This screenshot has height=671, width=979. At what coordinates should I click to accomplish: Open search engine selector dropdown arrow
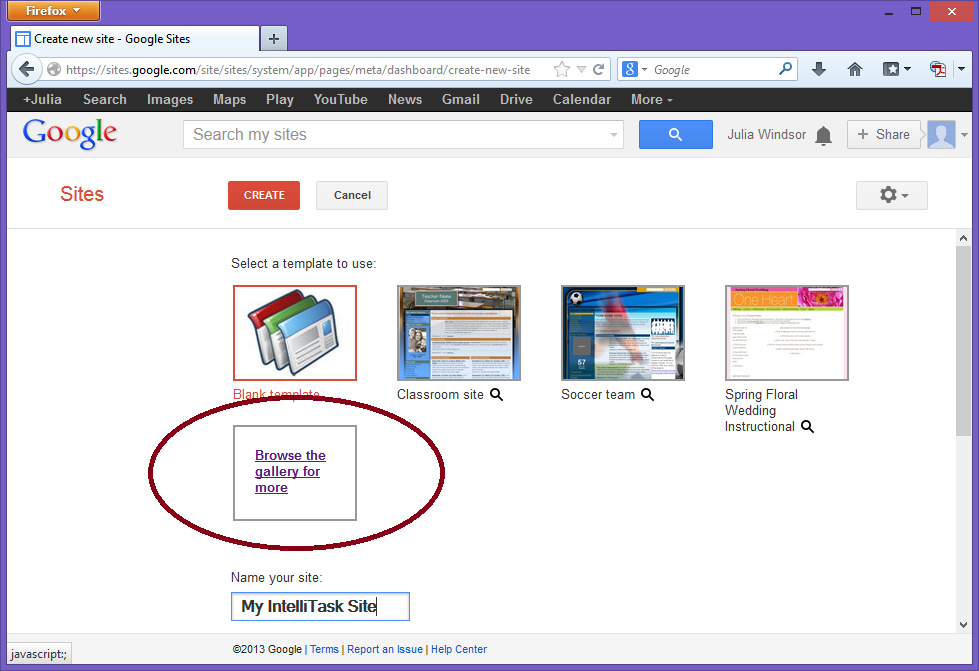click(644, 69)
